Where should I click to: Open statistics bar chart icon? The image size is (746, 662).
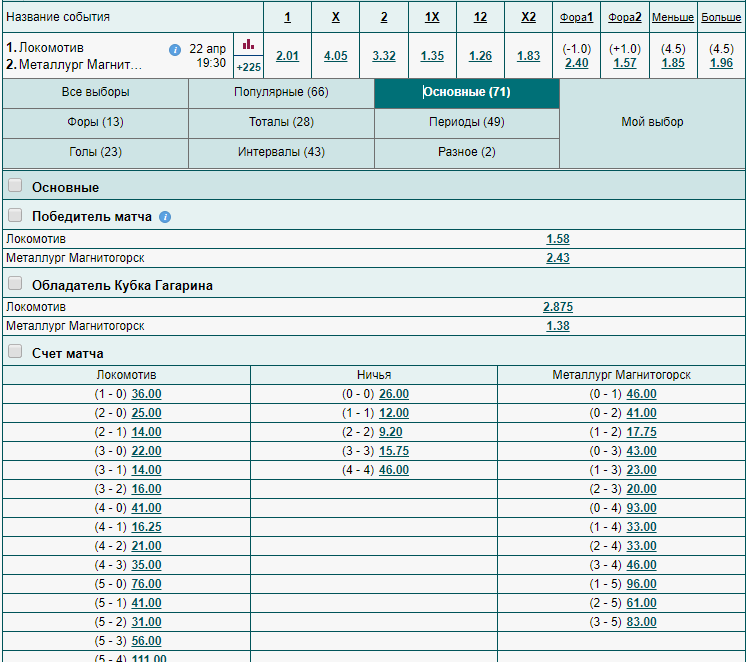[248, 45]
